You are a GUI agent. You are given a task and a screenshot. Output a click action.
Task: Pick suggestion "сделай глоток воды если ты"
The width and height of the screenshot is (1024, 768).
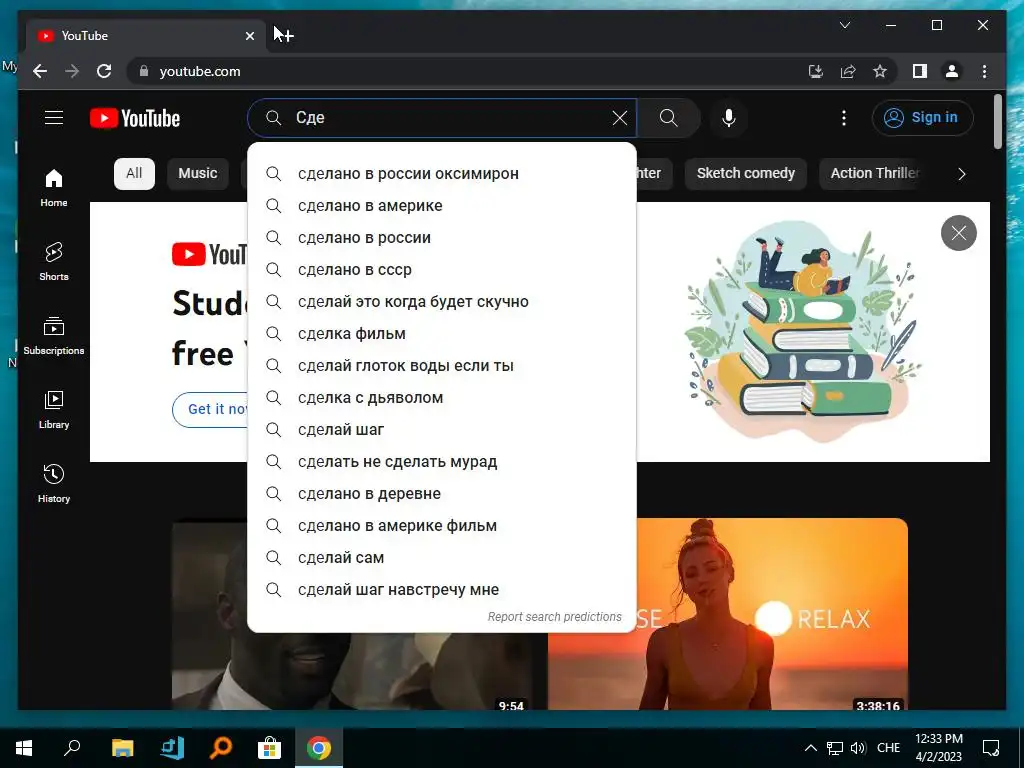(x=442, y=366)
